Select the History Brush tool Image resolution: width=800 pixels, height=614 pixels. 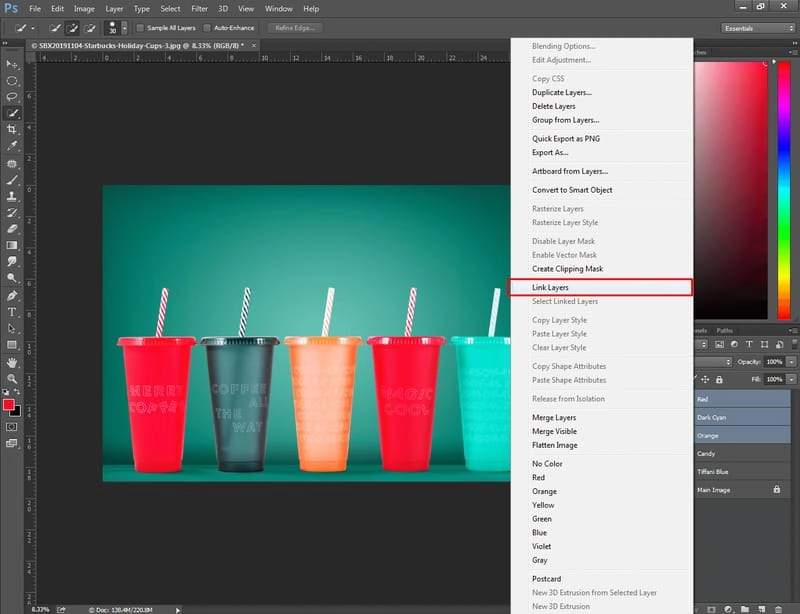tap(11, 213)
